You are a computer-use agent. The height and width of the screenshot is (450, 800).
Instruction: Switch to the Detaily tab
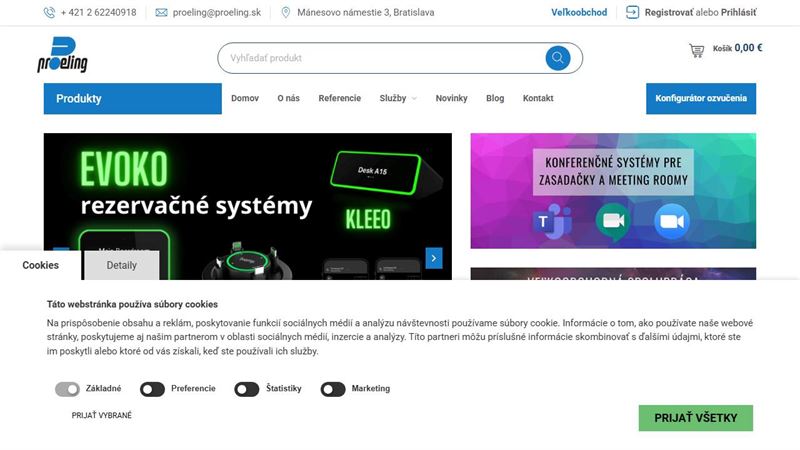click(121, 265)
